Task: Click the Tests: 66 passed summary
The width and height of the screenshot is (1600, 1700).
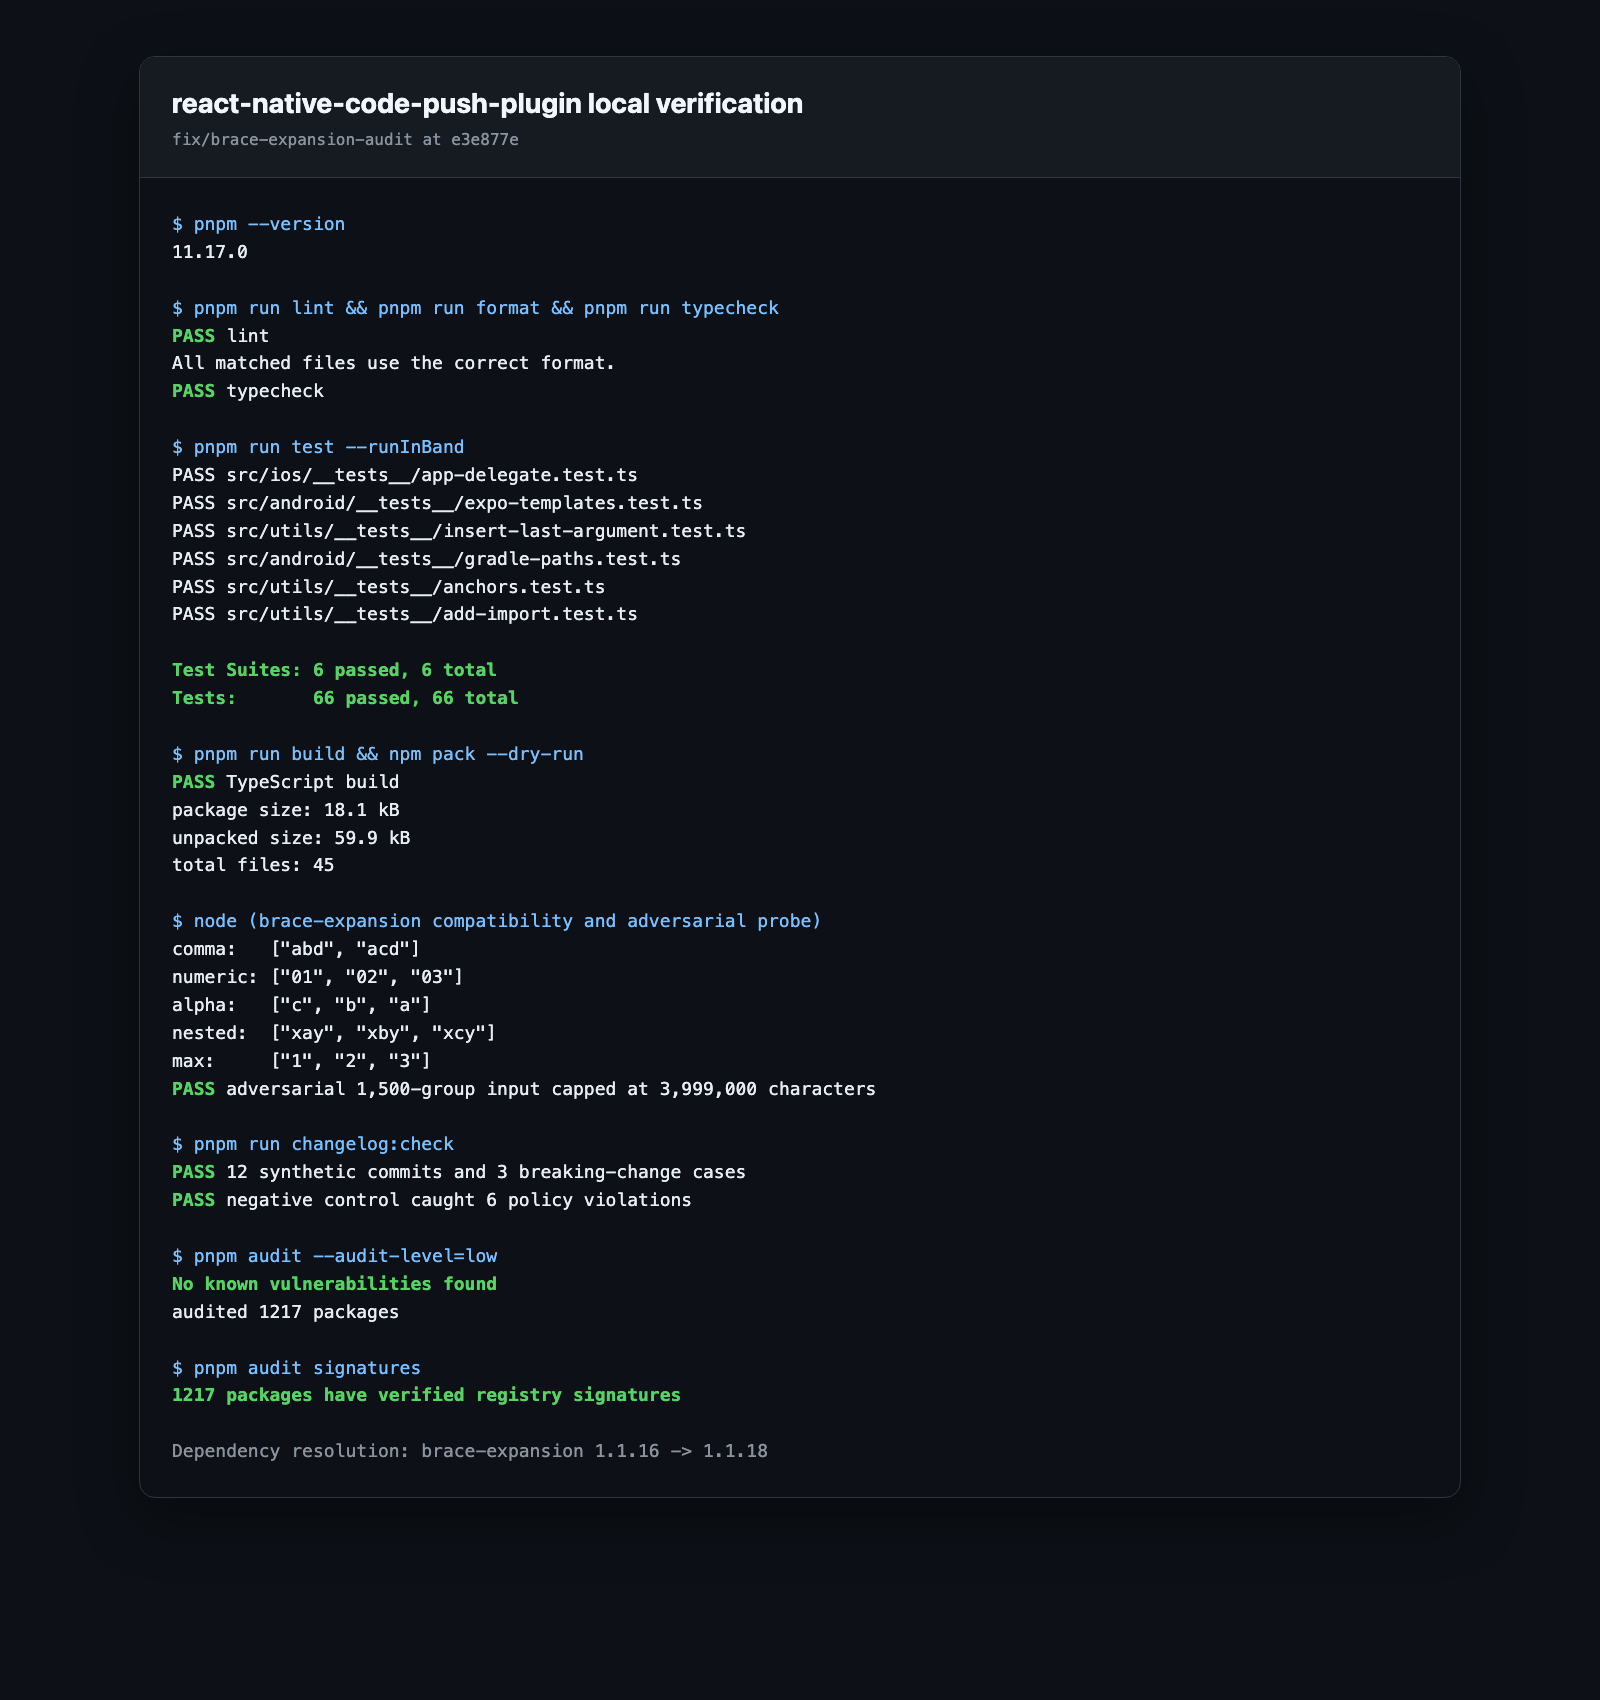Action: 345,698
